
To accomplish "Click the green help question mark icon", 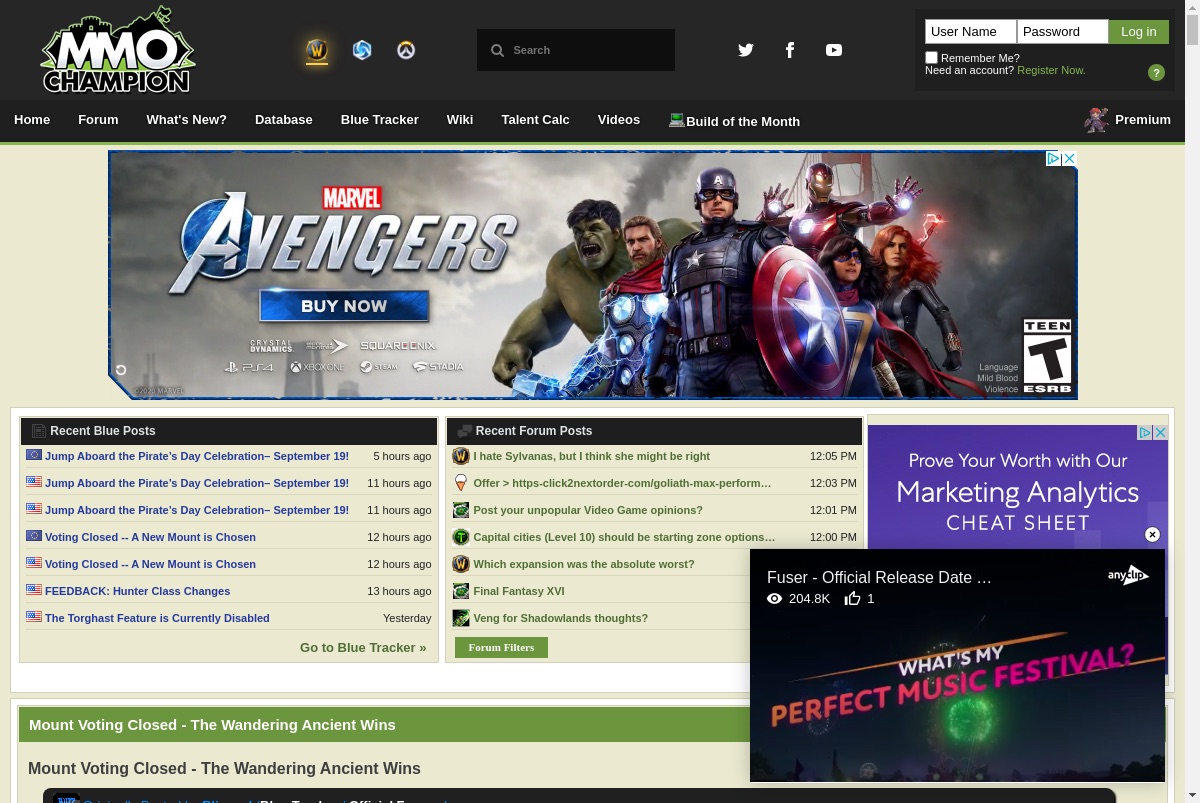I will (1156, 72).
